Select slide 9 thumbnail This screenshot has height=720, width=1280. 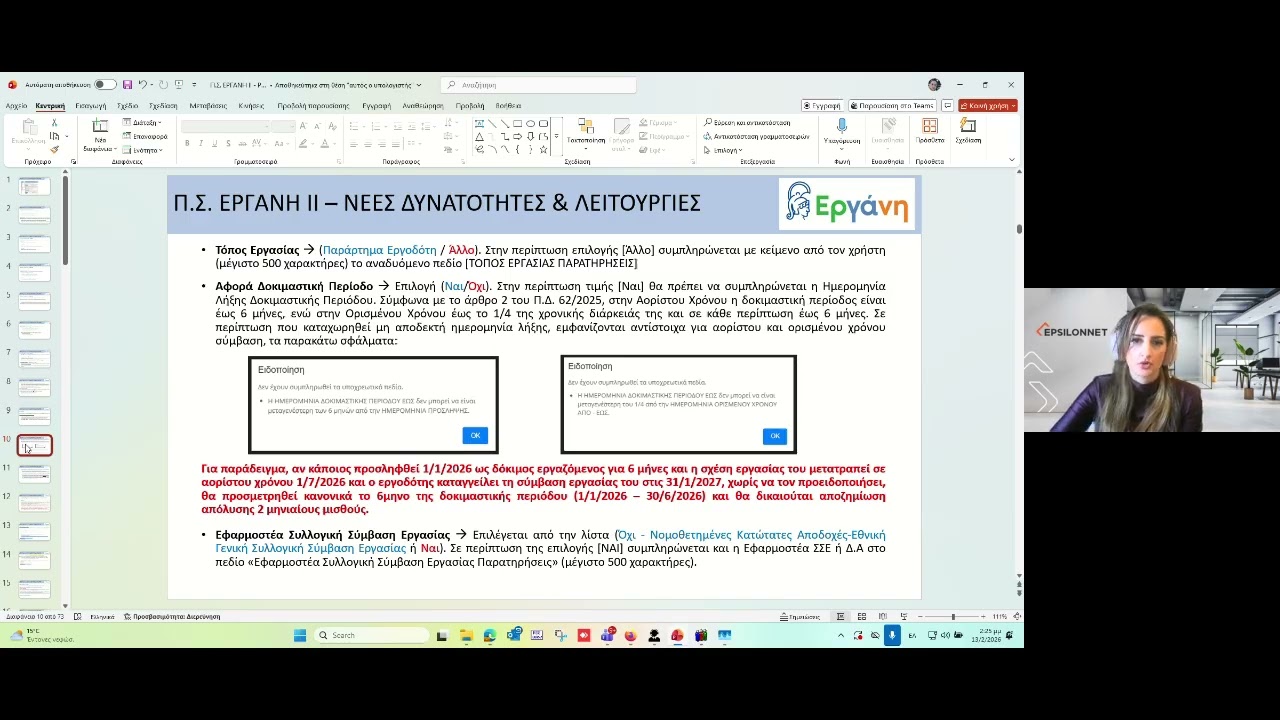click(x=34, y=416)
